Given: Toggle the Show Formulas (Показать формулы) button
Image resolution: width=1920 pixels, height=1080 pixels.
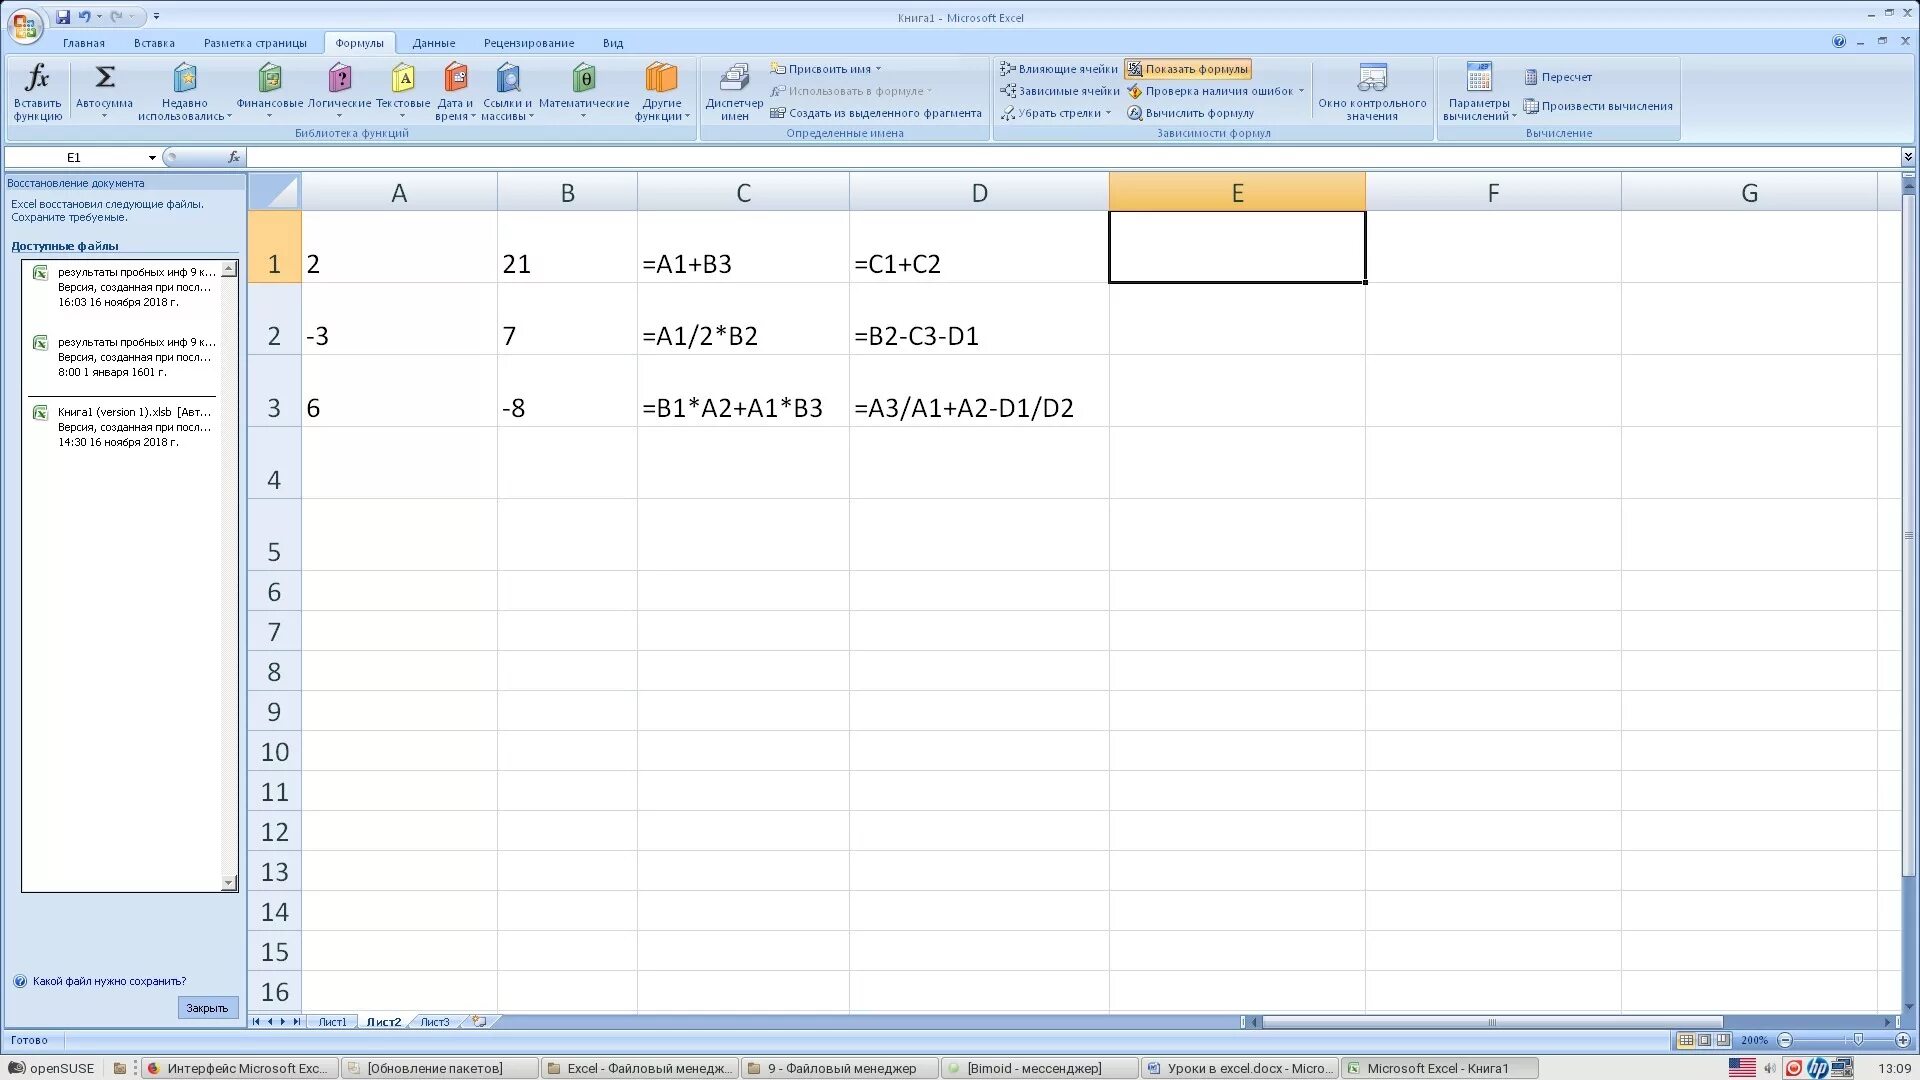Looking at the screenshot, I should tap(1188, 69).
